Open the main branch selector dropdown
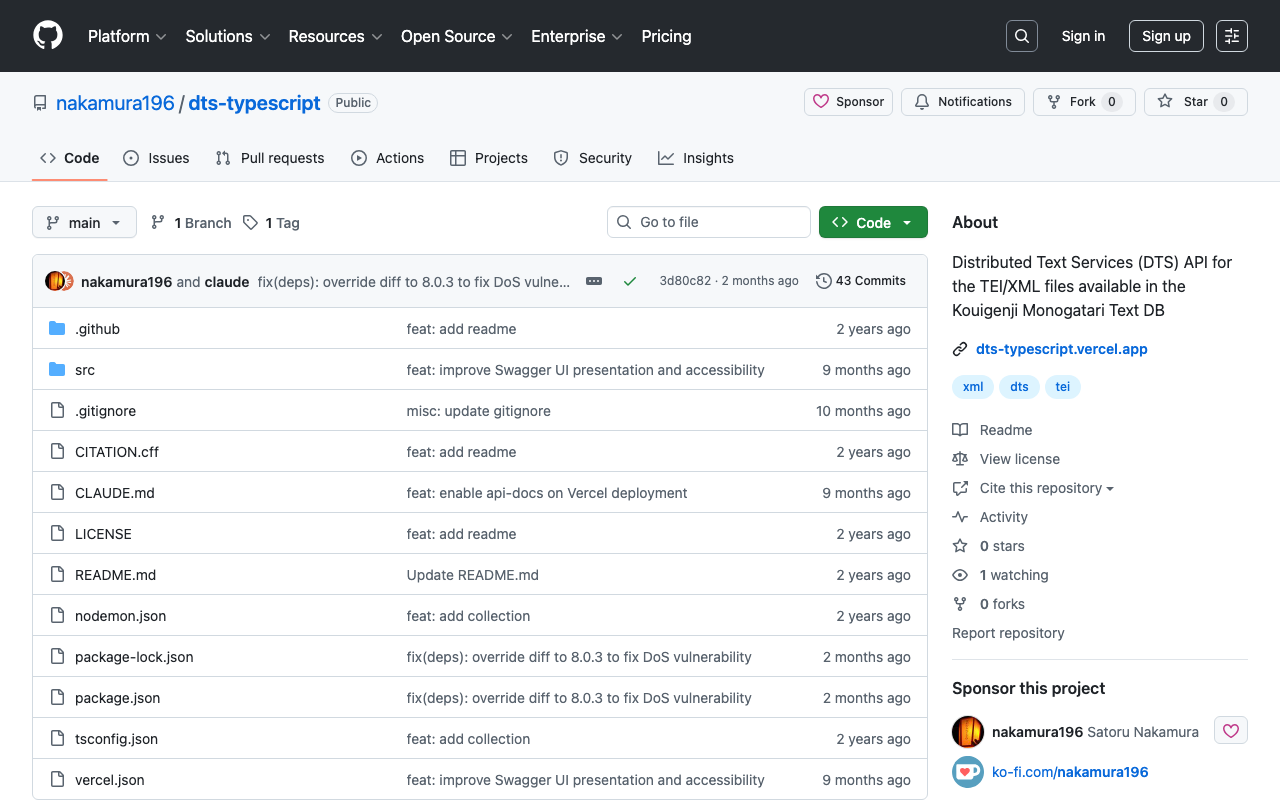The width and height of the screenshot is (1280, 800). tap(84, 222)
